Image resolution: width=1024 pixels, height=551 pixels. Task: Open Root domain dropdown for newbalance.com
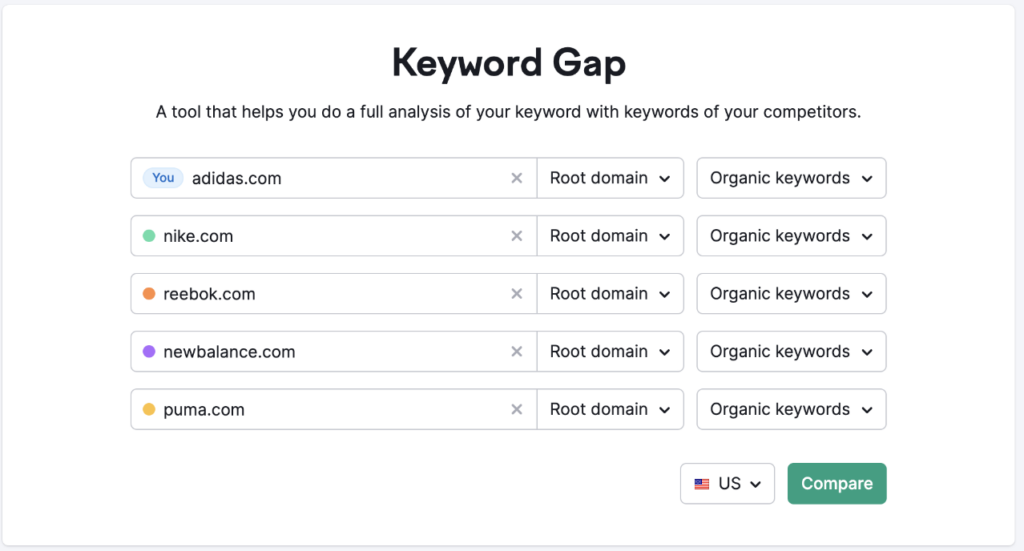610,351
